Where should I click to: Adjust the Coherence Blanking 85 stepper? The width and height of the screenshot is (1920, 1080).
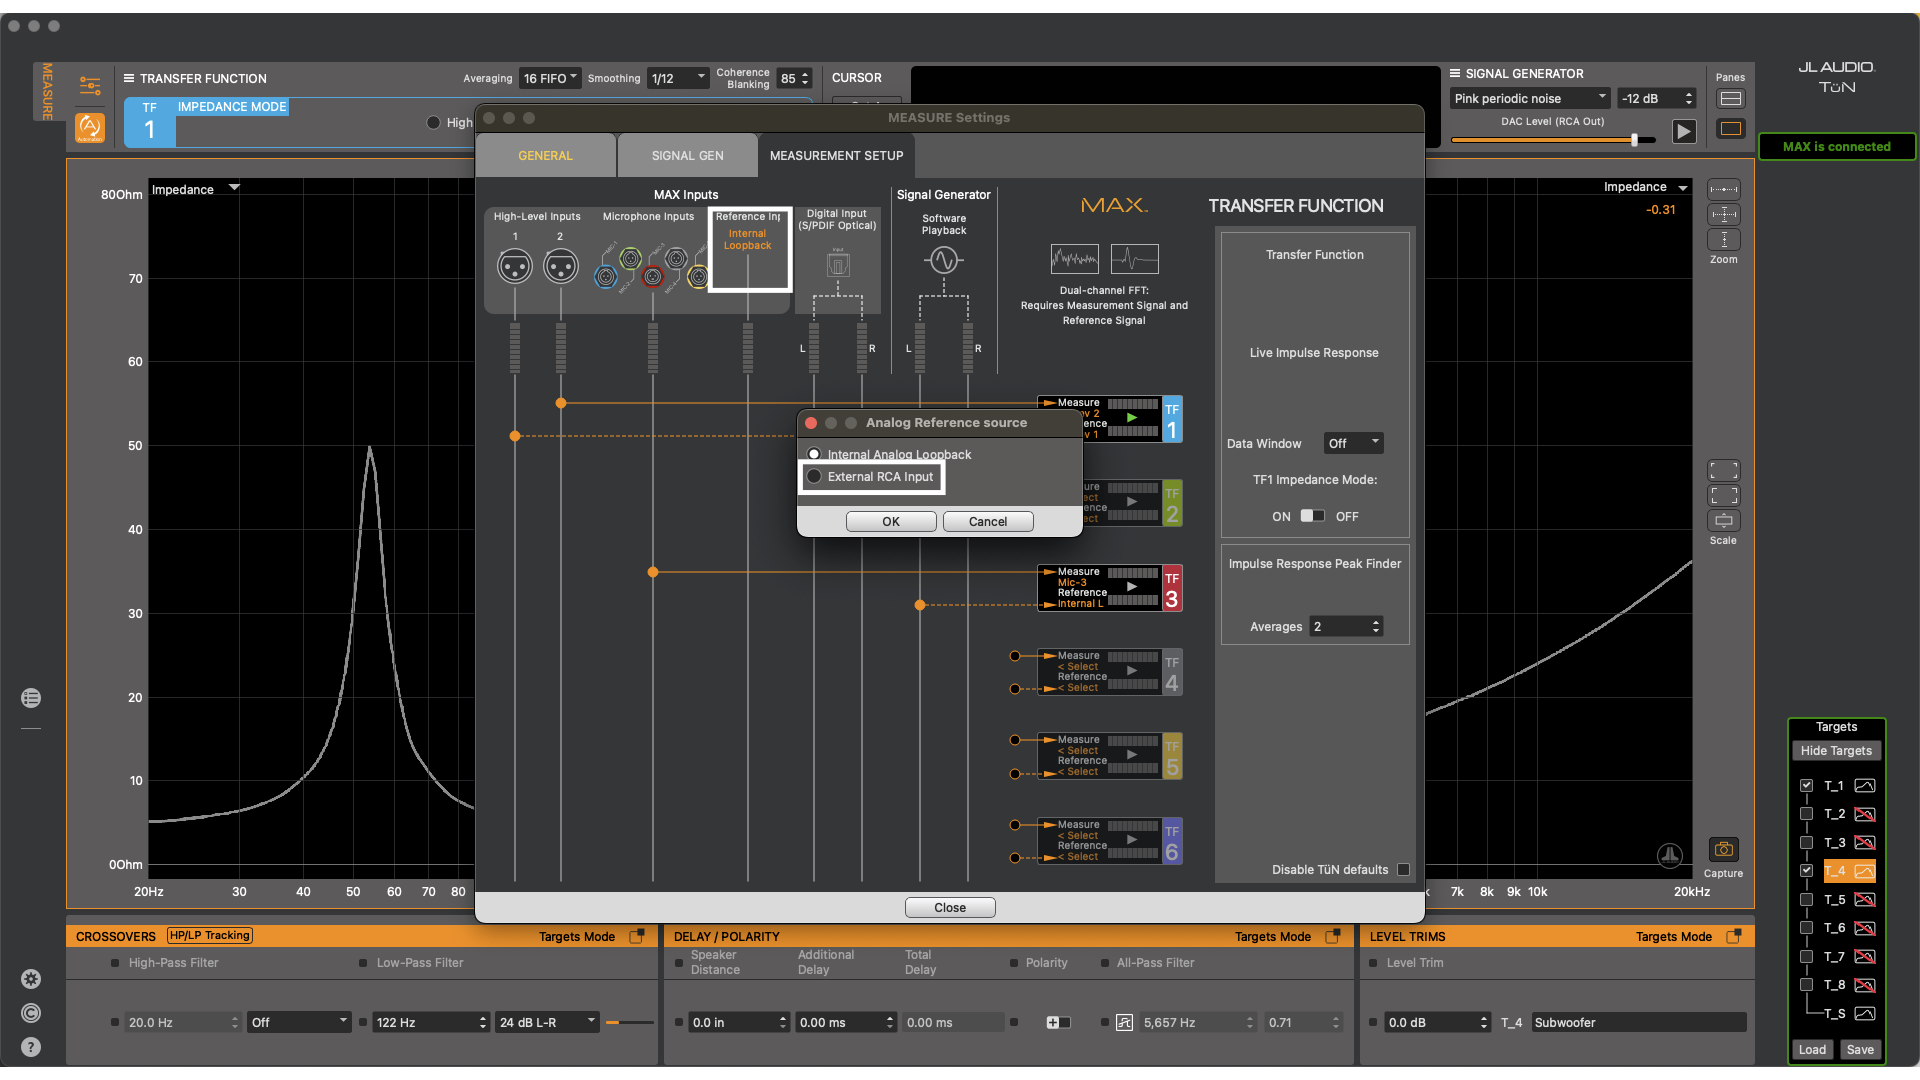coord(805,78)
